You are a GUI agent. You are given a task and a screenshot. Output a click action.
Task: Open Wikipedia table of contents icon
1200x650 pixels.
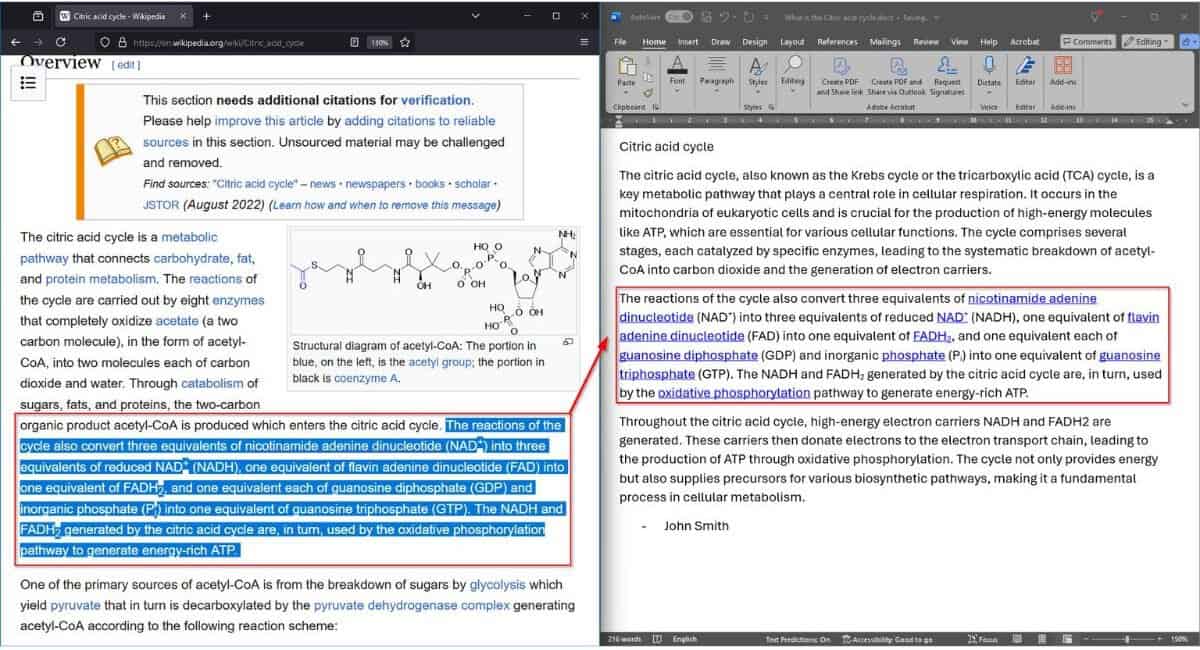click(29, 83)
